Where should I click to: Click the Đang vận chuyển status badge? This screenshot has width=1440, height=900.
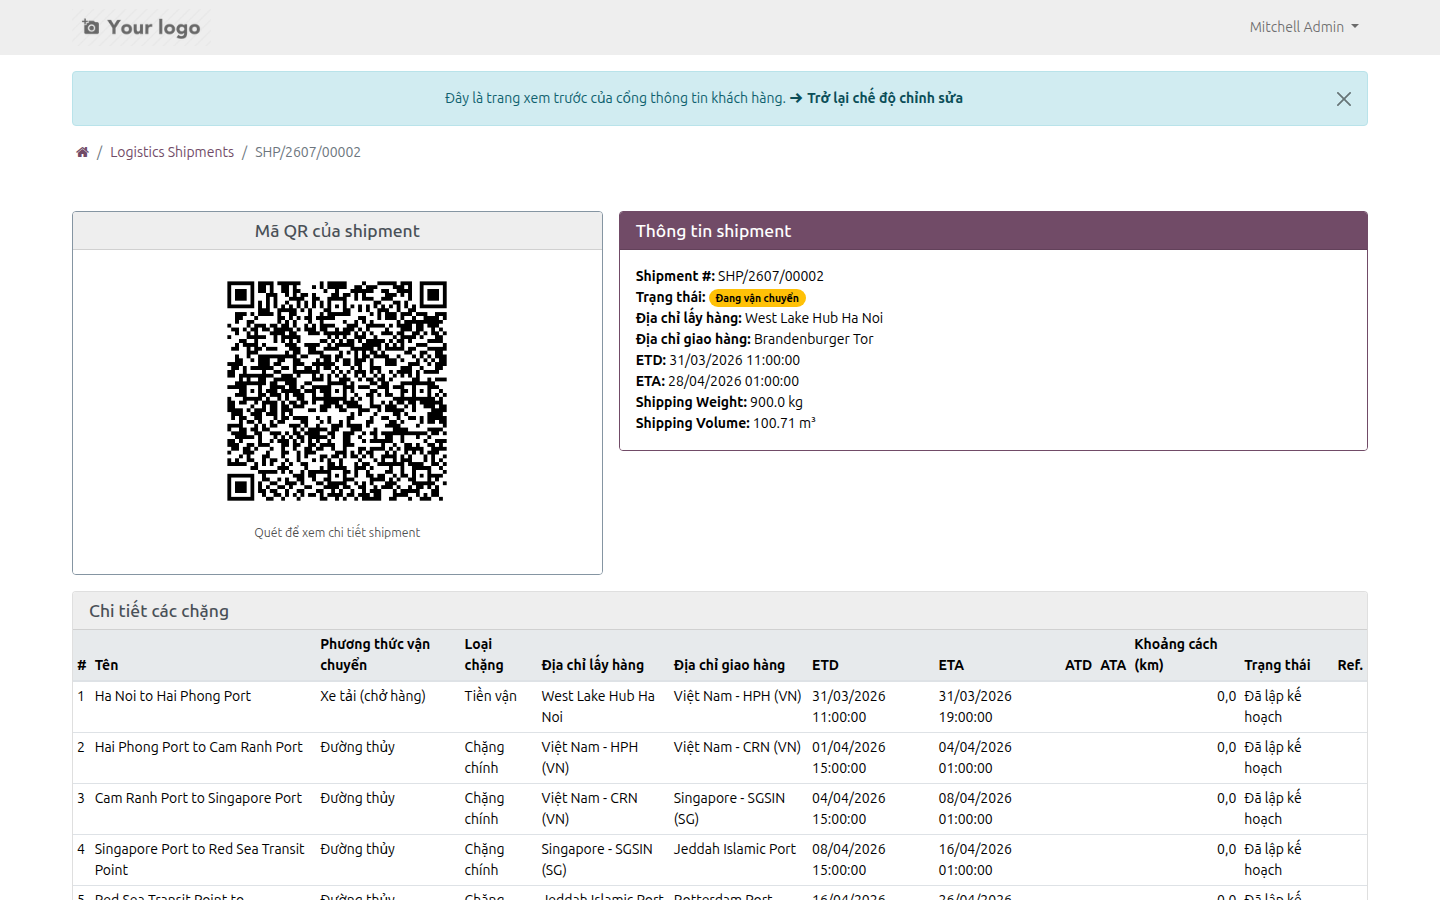pos(757,298)
